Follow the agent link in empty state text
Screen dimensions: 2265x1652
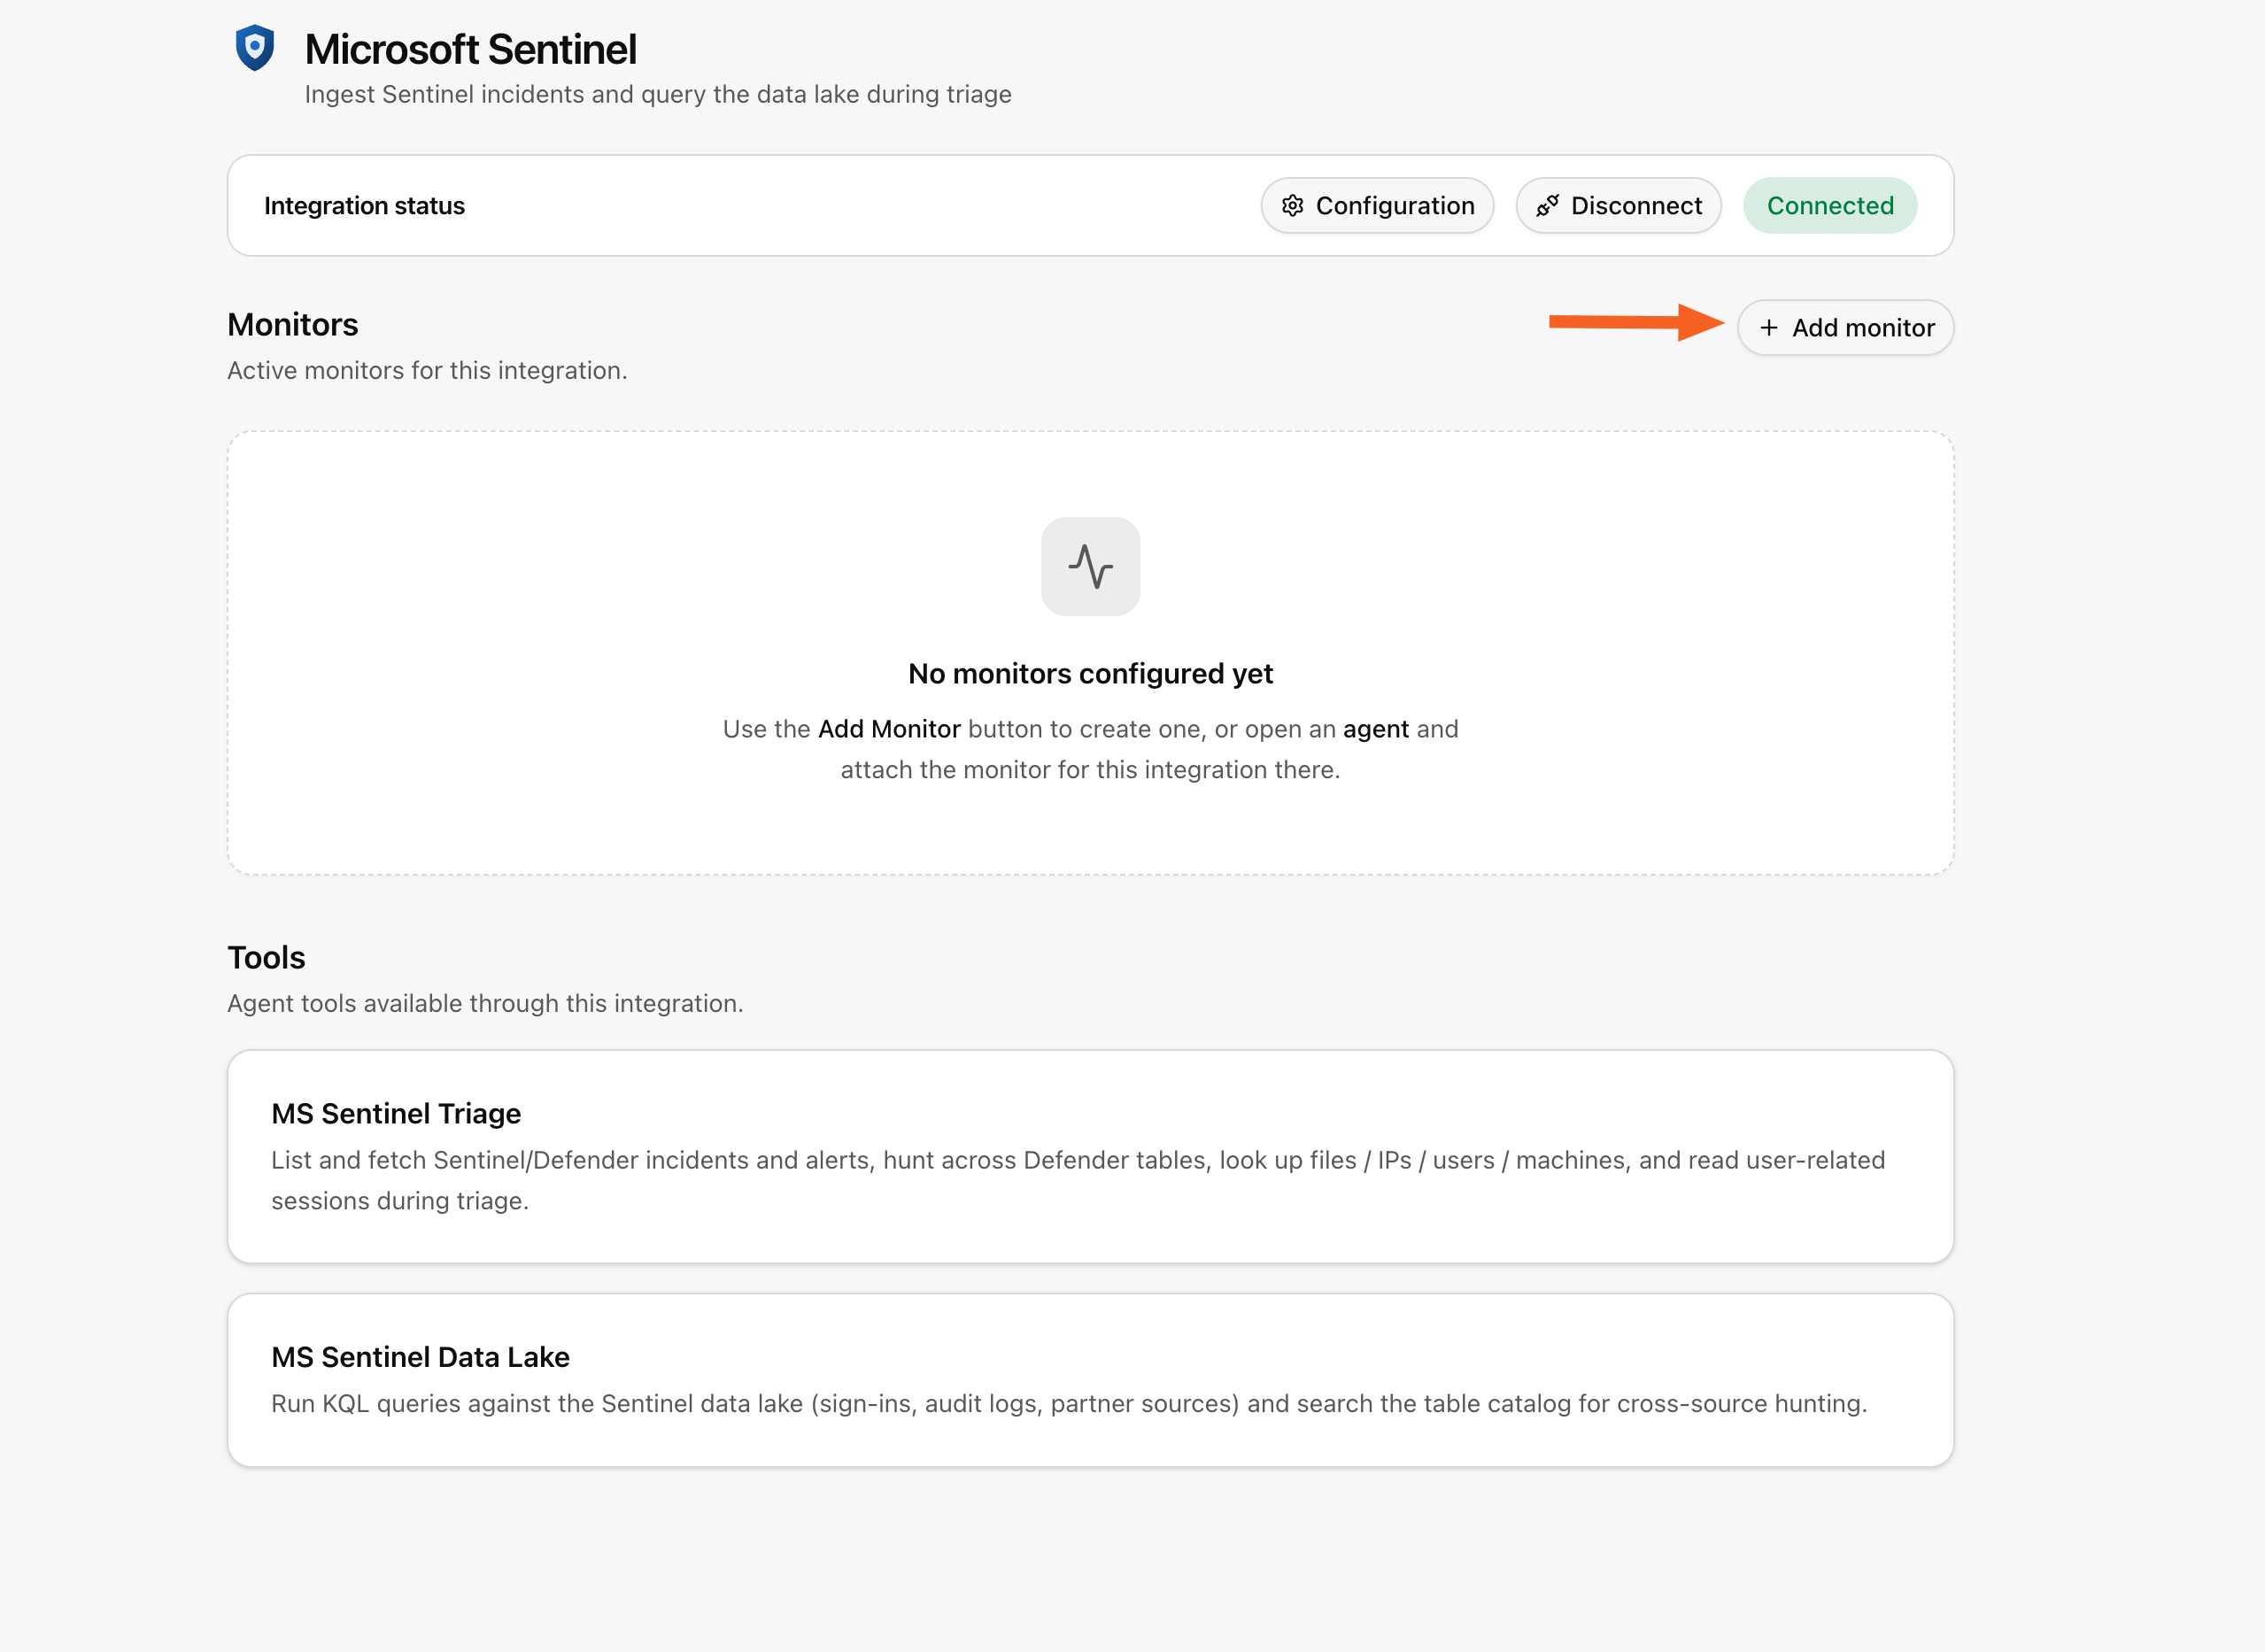click(x=1375, y=729)
